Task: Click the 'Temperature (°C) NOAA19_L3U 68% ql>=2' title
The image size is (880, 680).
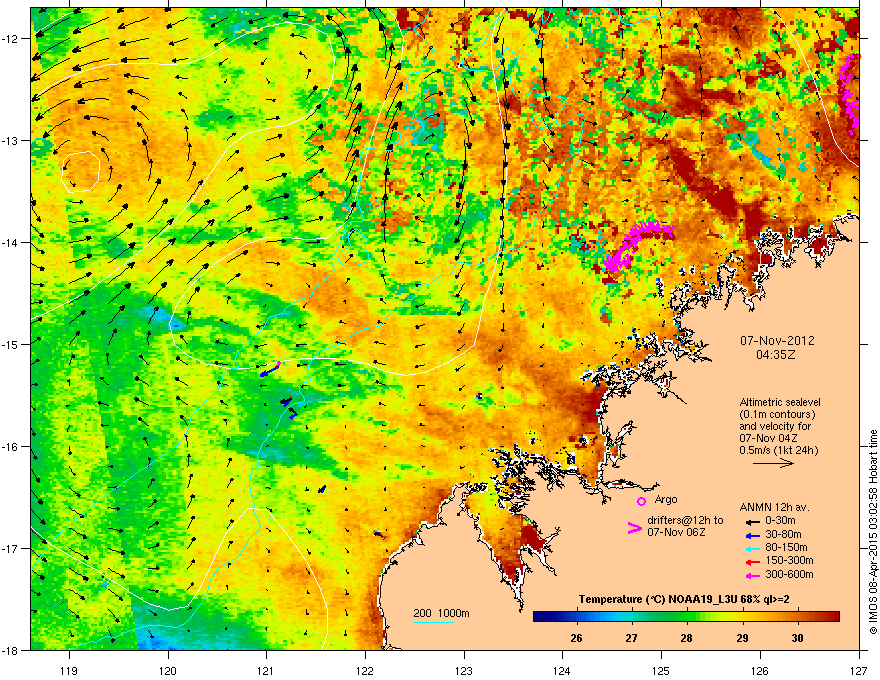Action: [x=684, y=599]
